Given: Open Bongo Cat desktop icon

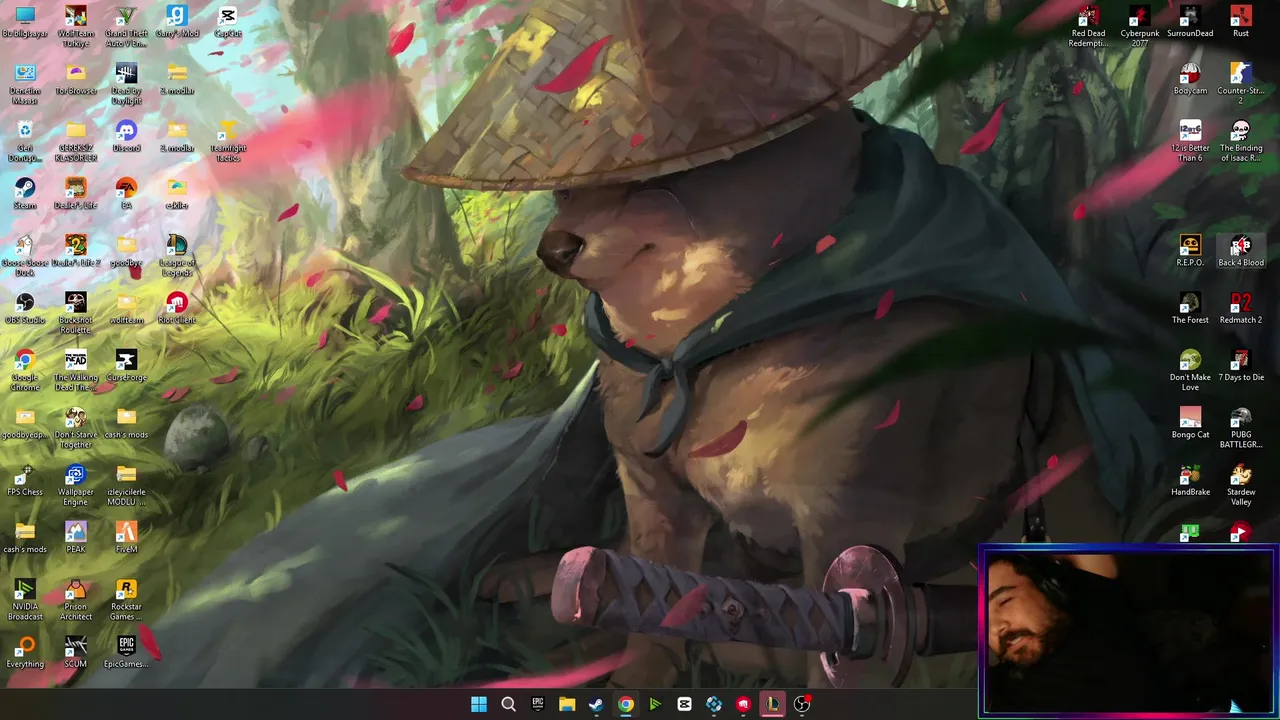Looking at the screenshot, I should click(x=1190, y=424).
